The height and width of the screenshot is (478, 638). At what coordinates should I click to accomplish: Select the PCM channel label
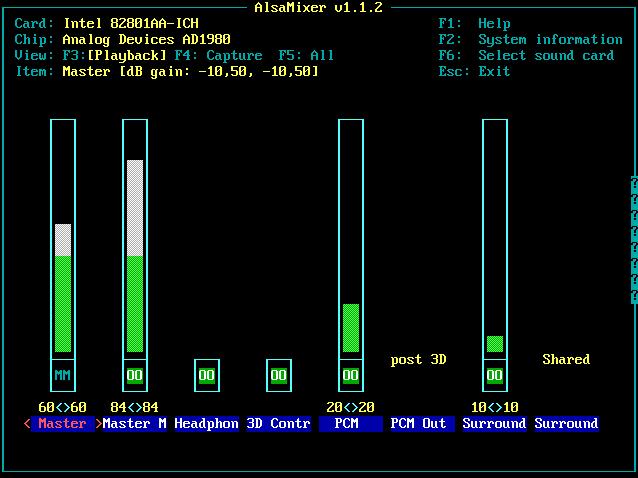click(x=351, y=423)
